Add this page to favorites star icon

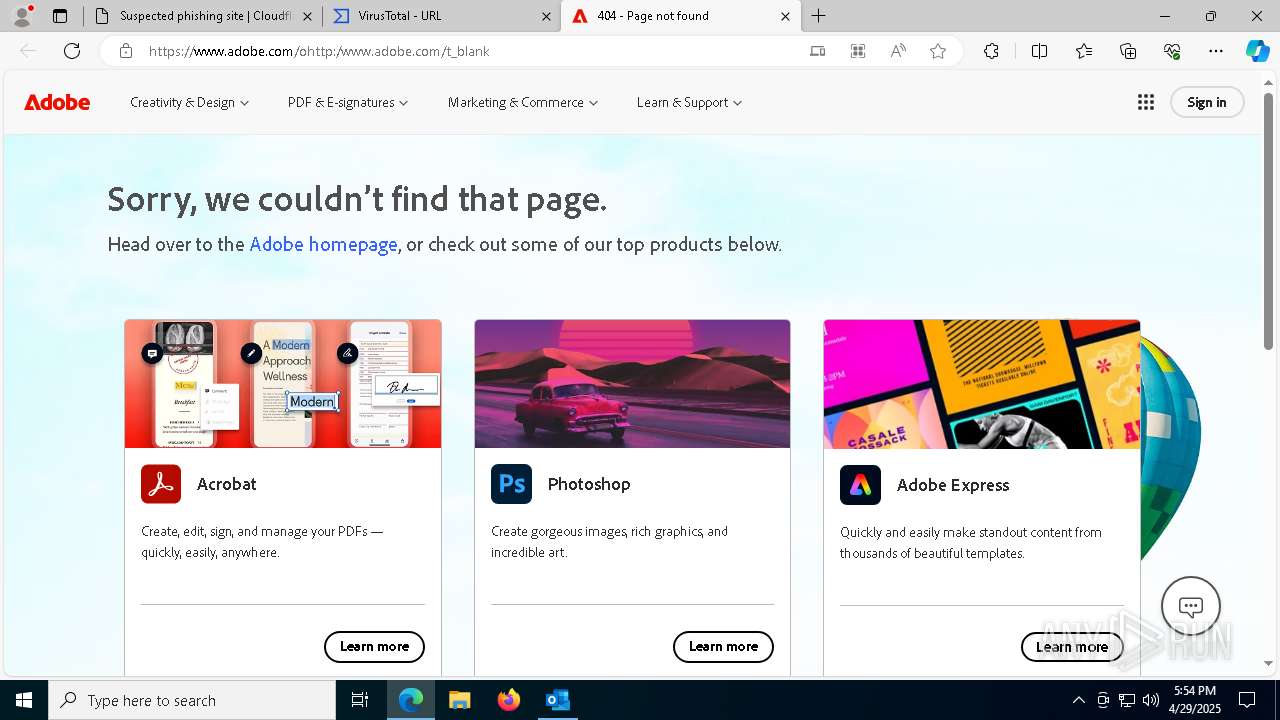(x=938, y=51)
